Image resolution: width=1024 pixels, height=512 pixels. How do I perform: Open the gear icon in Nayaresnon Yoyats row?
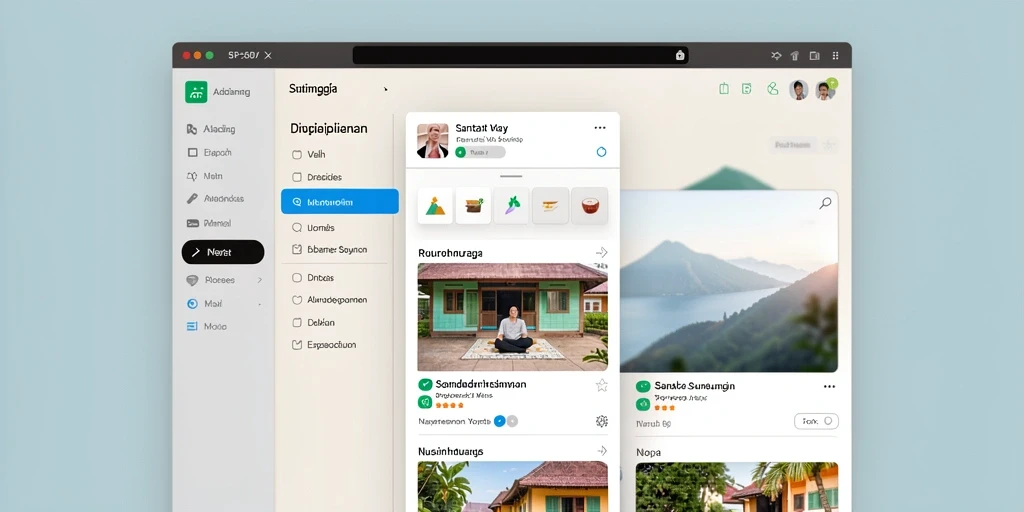(601, 421)
